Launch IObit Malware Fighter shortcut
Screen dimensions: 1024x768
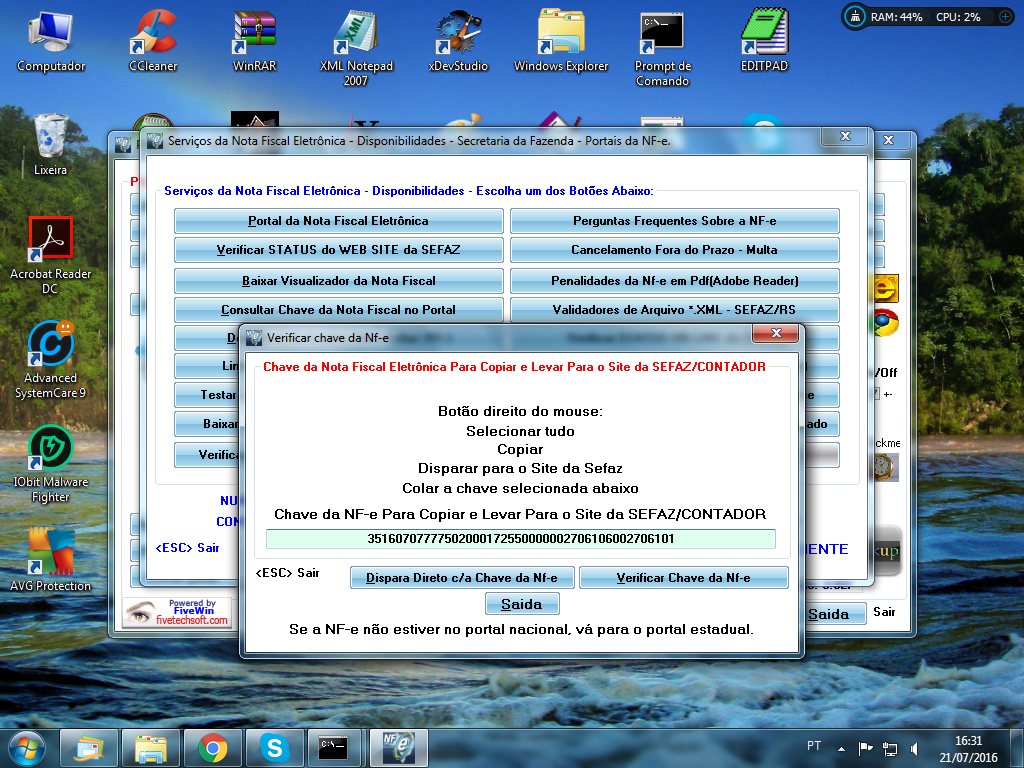tap(51, 448)
